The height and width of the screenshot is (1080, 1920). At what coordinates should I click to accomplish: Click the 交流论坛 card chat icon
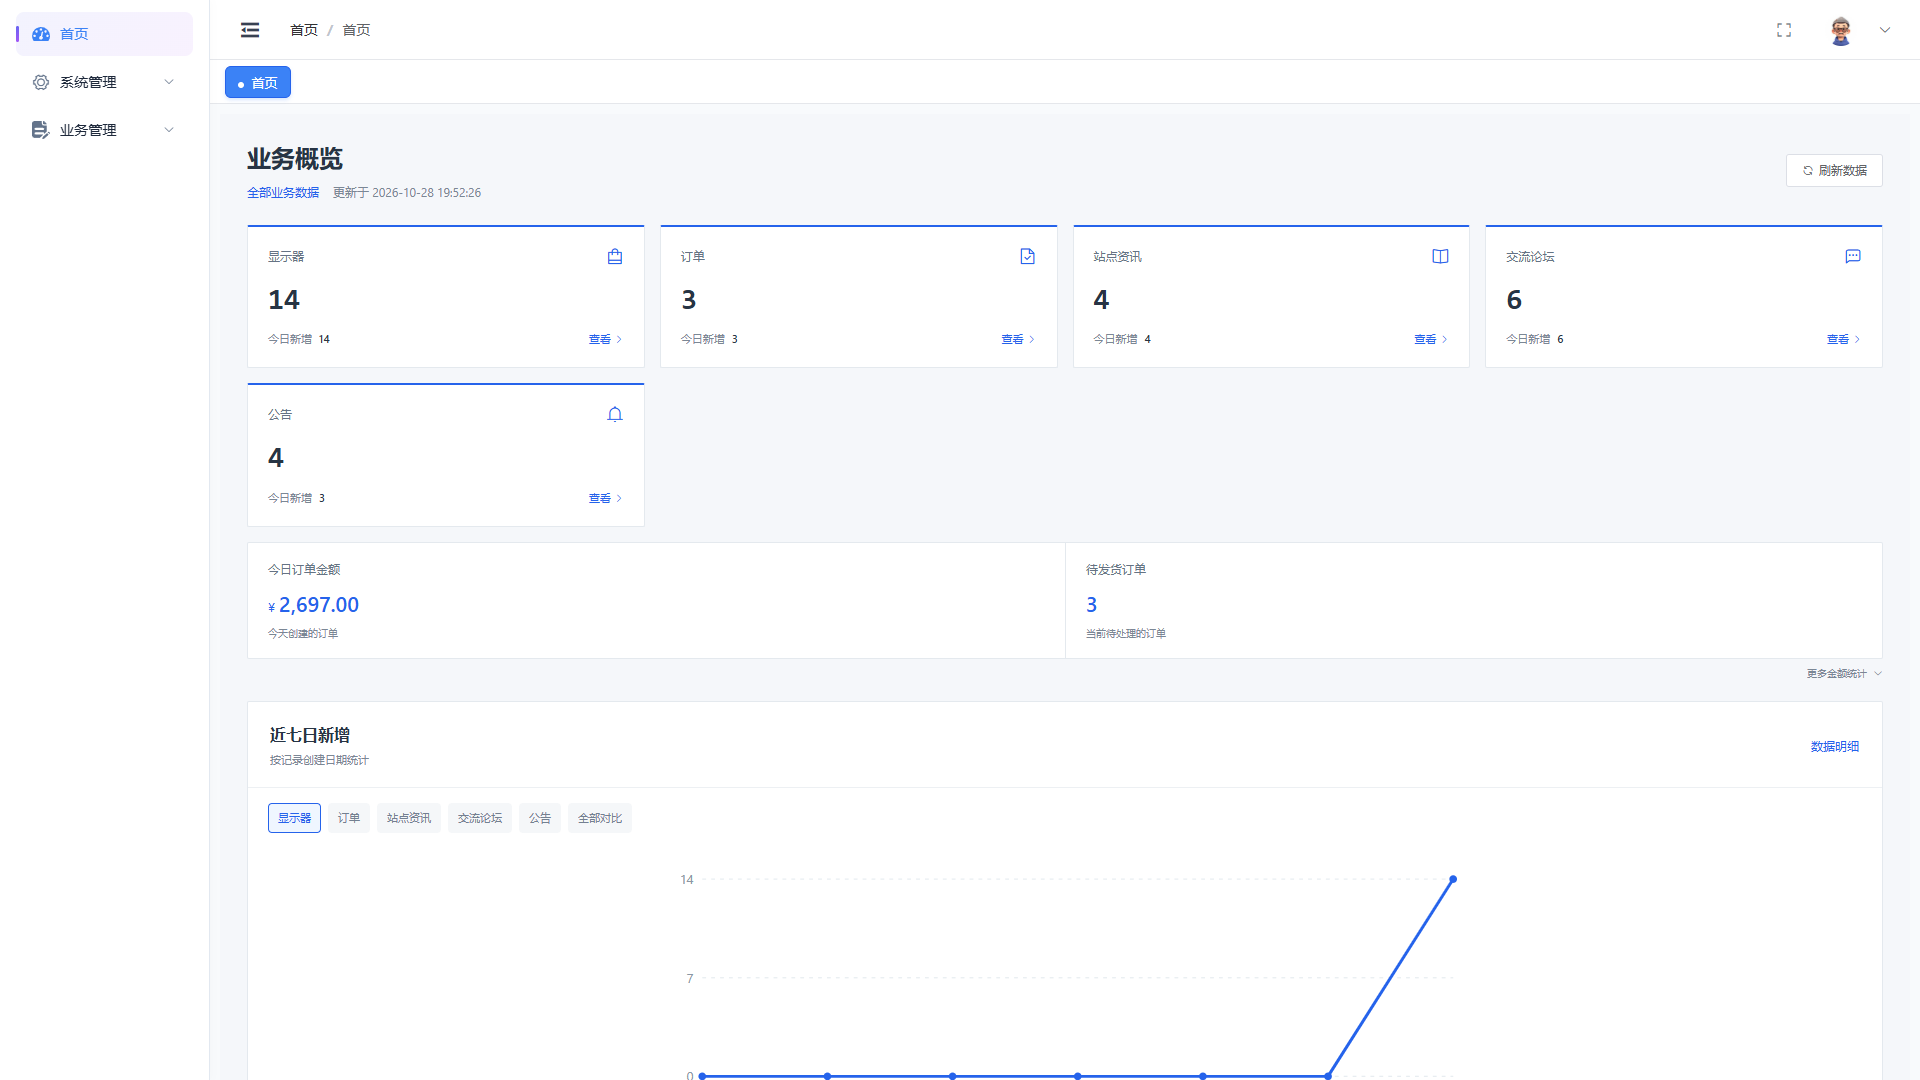point(1853,257)
